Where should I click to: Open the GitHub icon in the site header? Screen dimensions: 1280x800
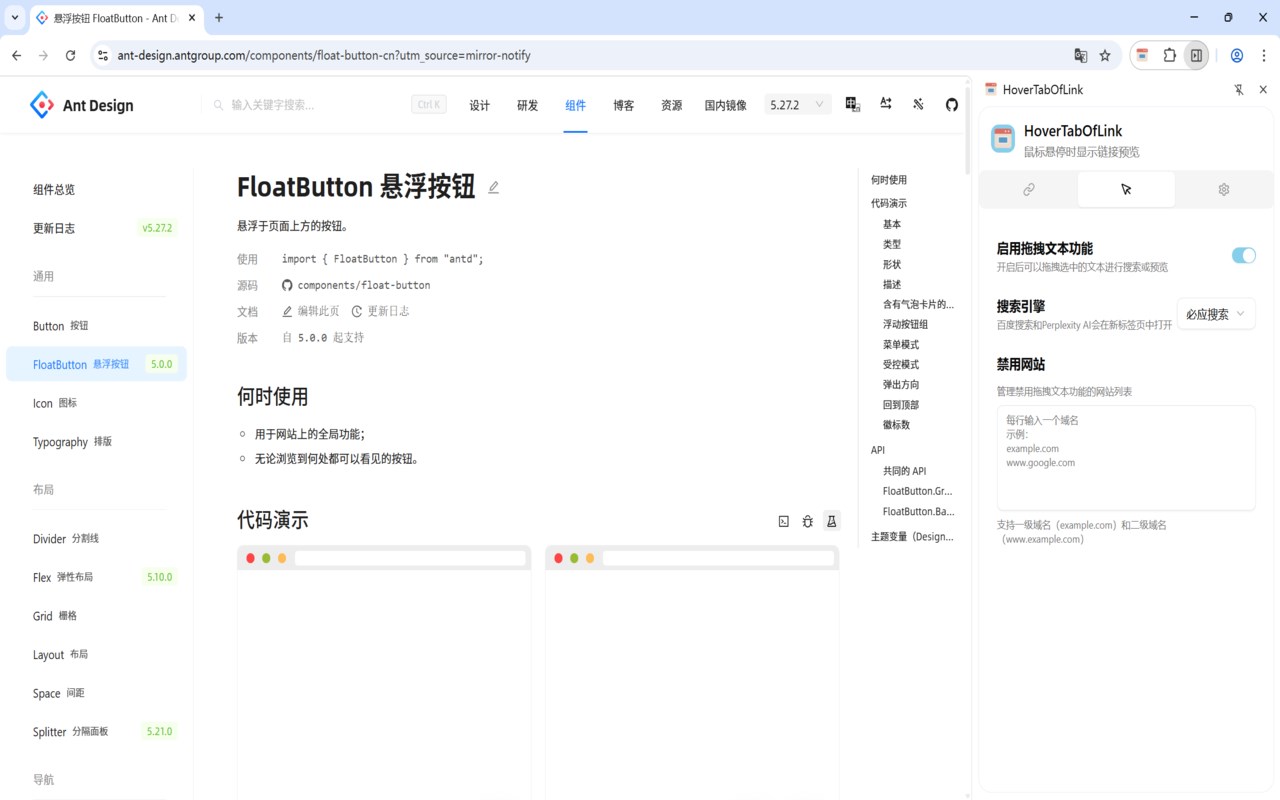pyautogui.click(x=952, y=105)
